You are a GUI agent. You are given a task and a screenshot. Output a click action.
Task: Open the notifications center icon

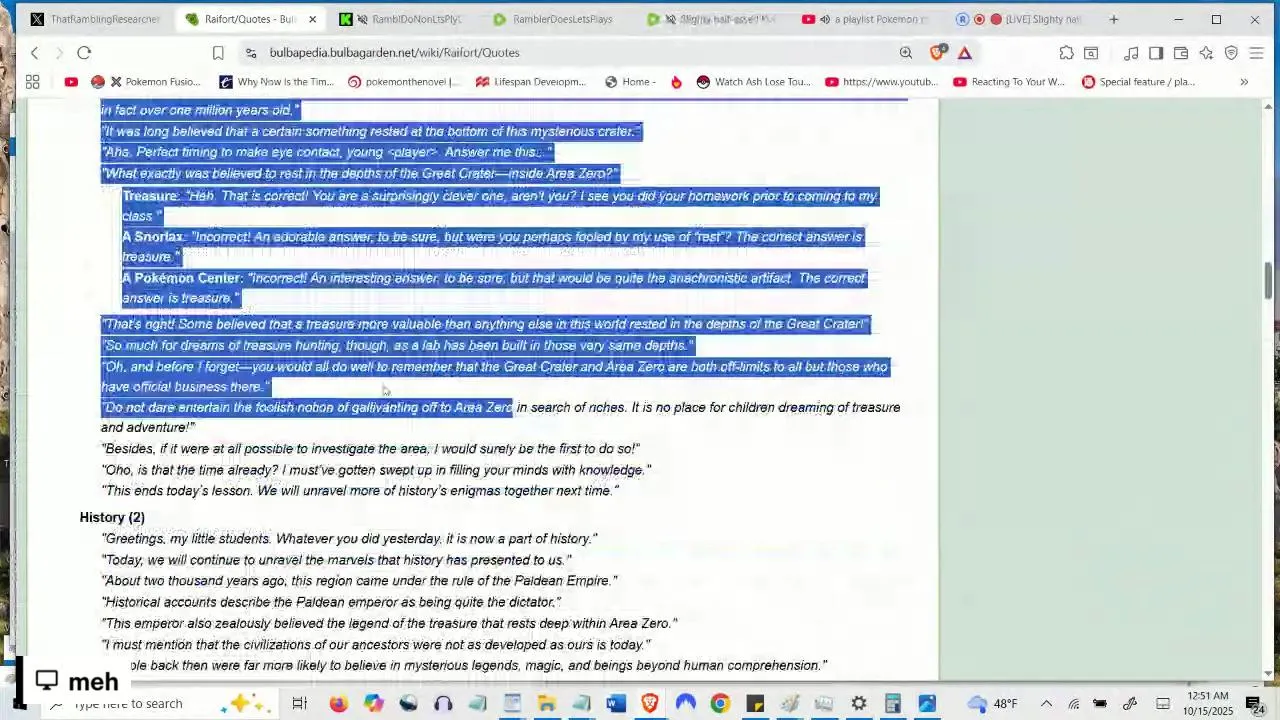click(1253, 704)
